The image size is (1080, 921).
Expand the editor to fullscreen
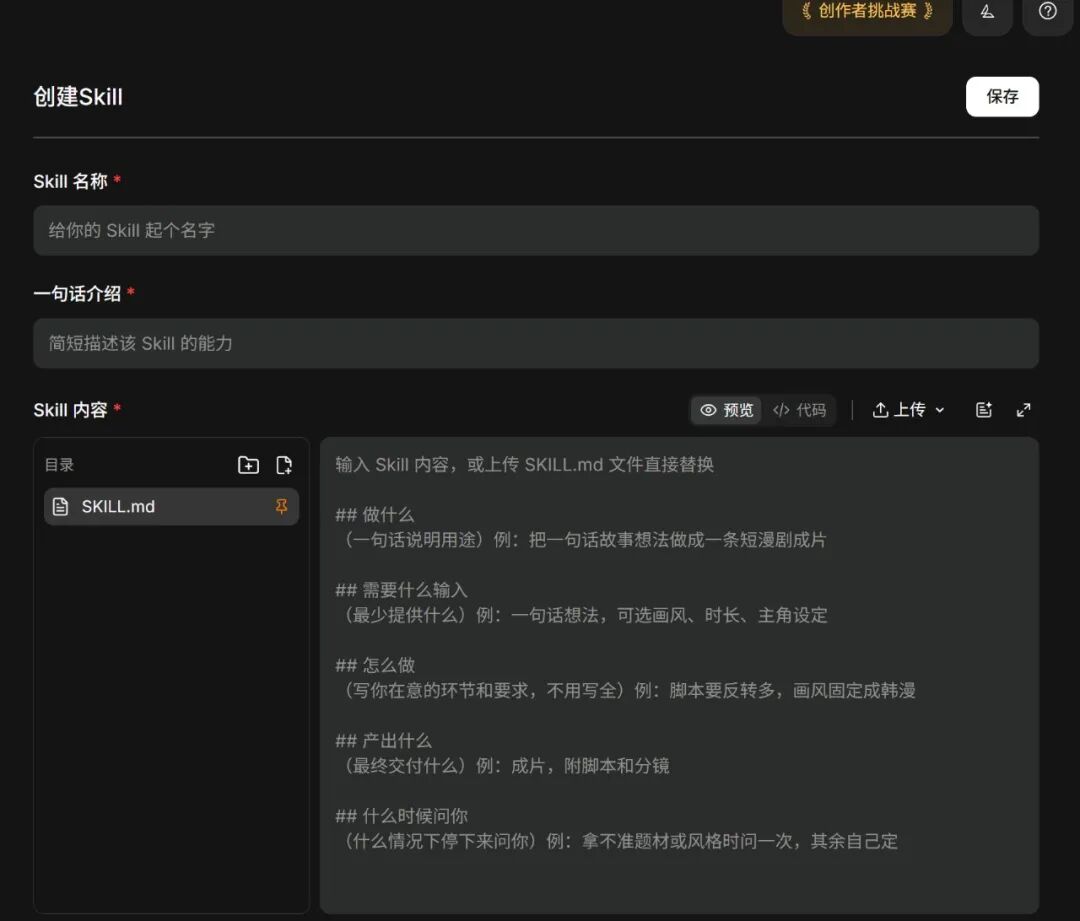[x=1024, y=410]
